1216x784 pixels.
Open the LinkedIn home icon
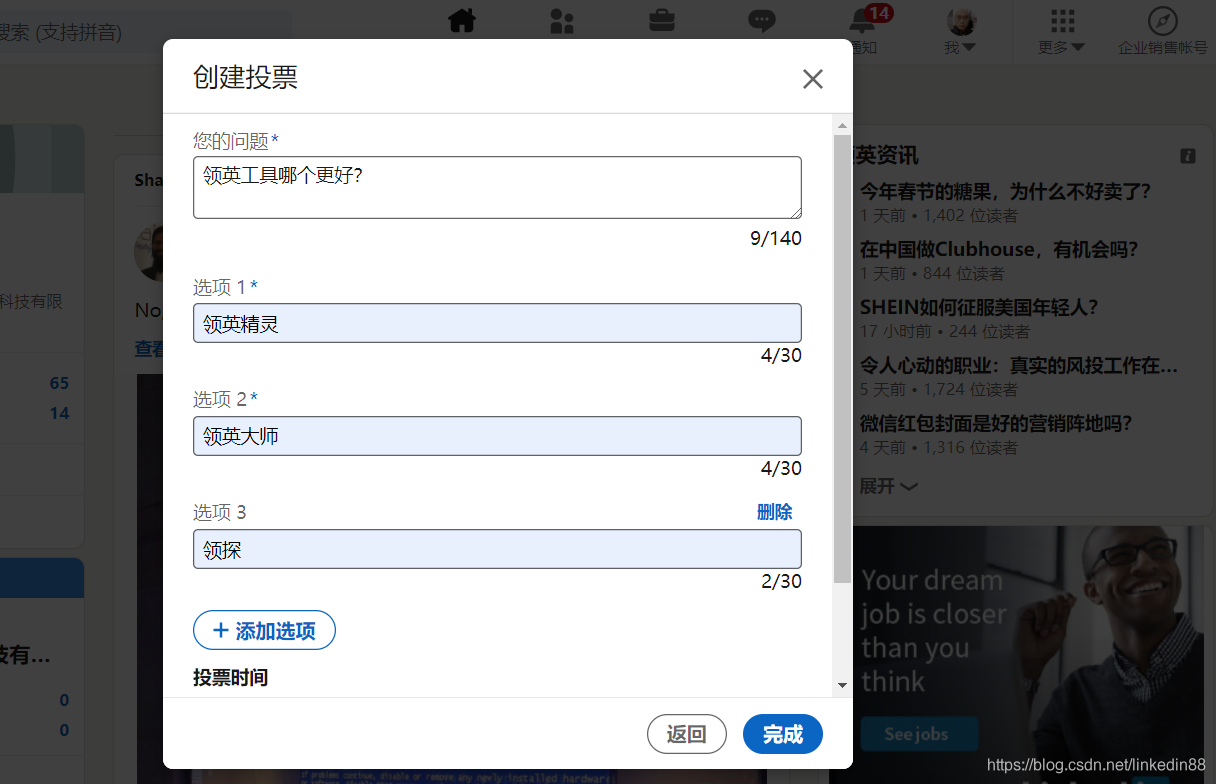(x=462, y=21)
